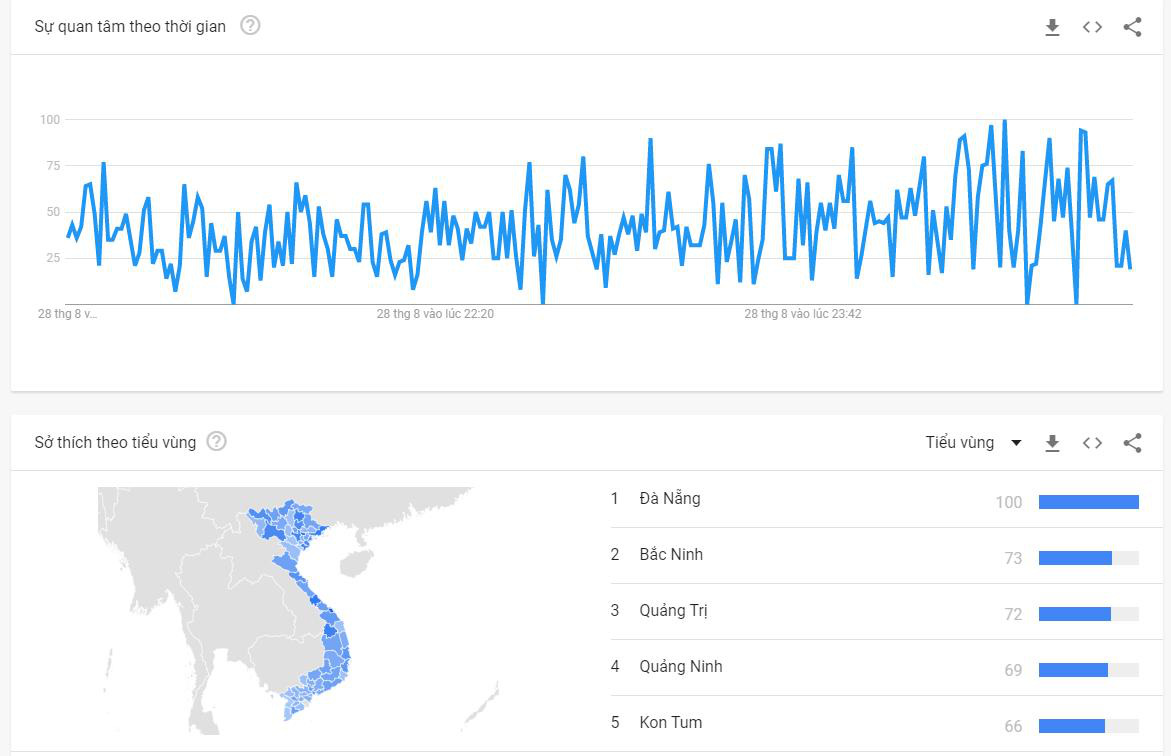Share the interest over time chart

(1132, 28)
